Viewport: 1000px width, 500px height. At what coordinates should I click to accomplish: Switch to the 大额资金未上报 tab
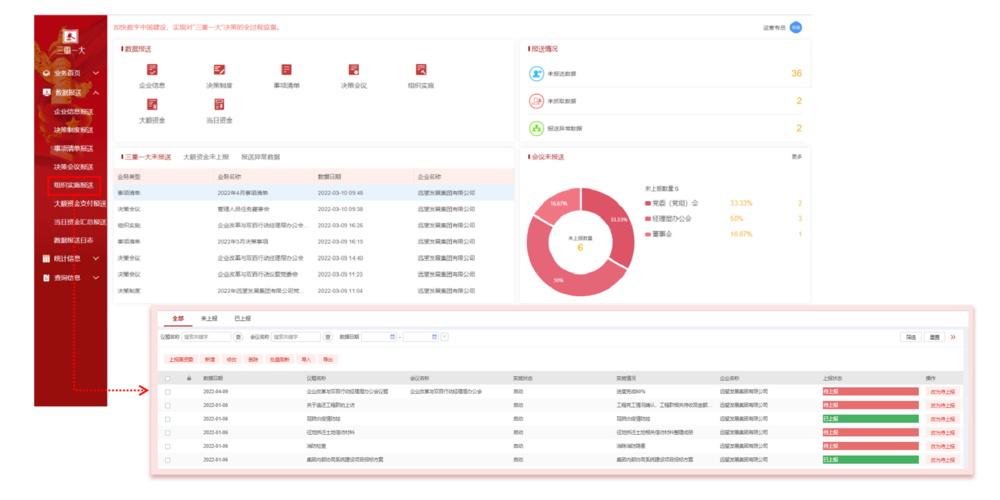coord(206,157)
